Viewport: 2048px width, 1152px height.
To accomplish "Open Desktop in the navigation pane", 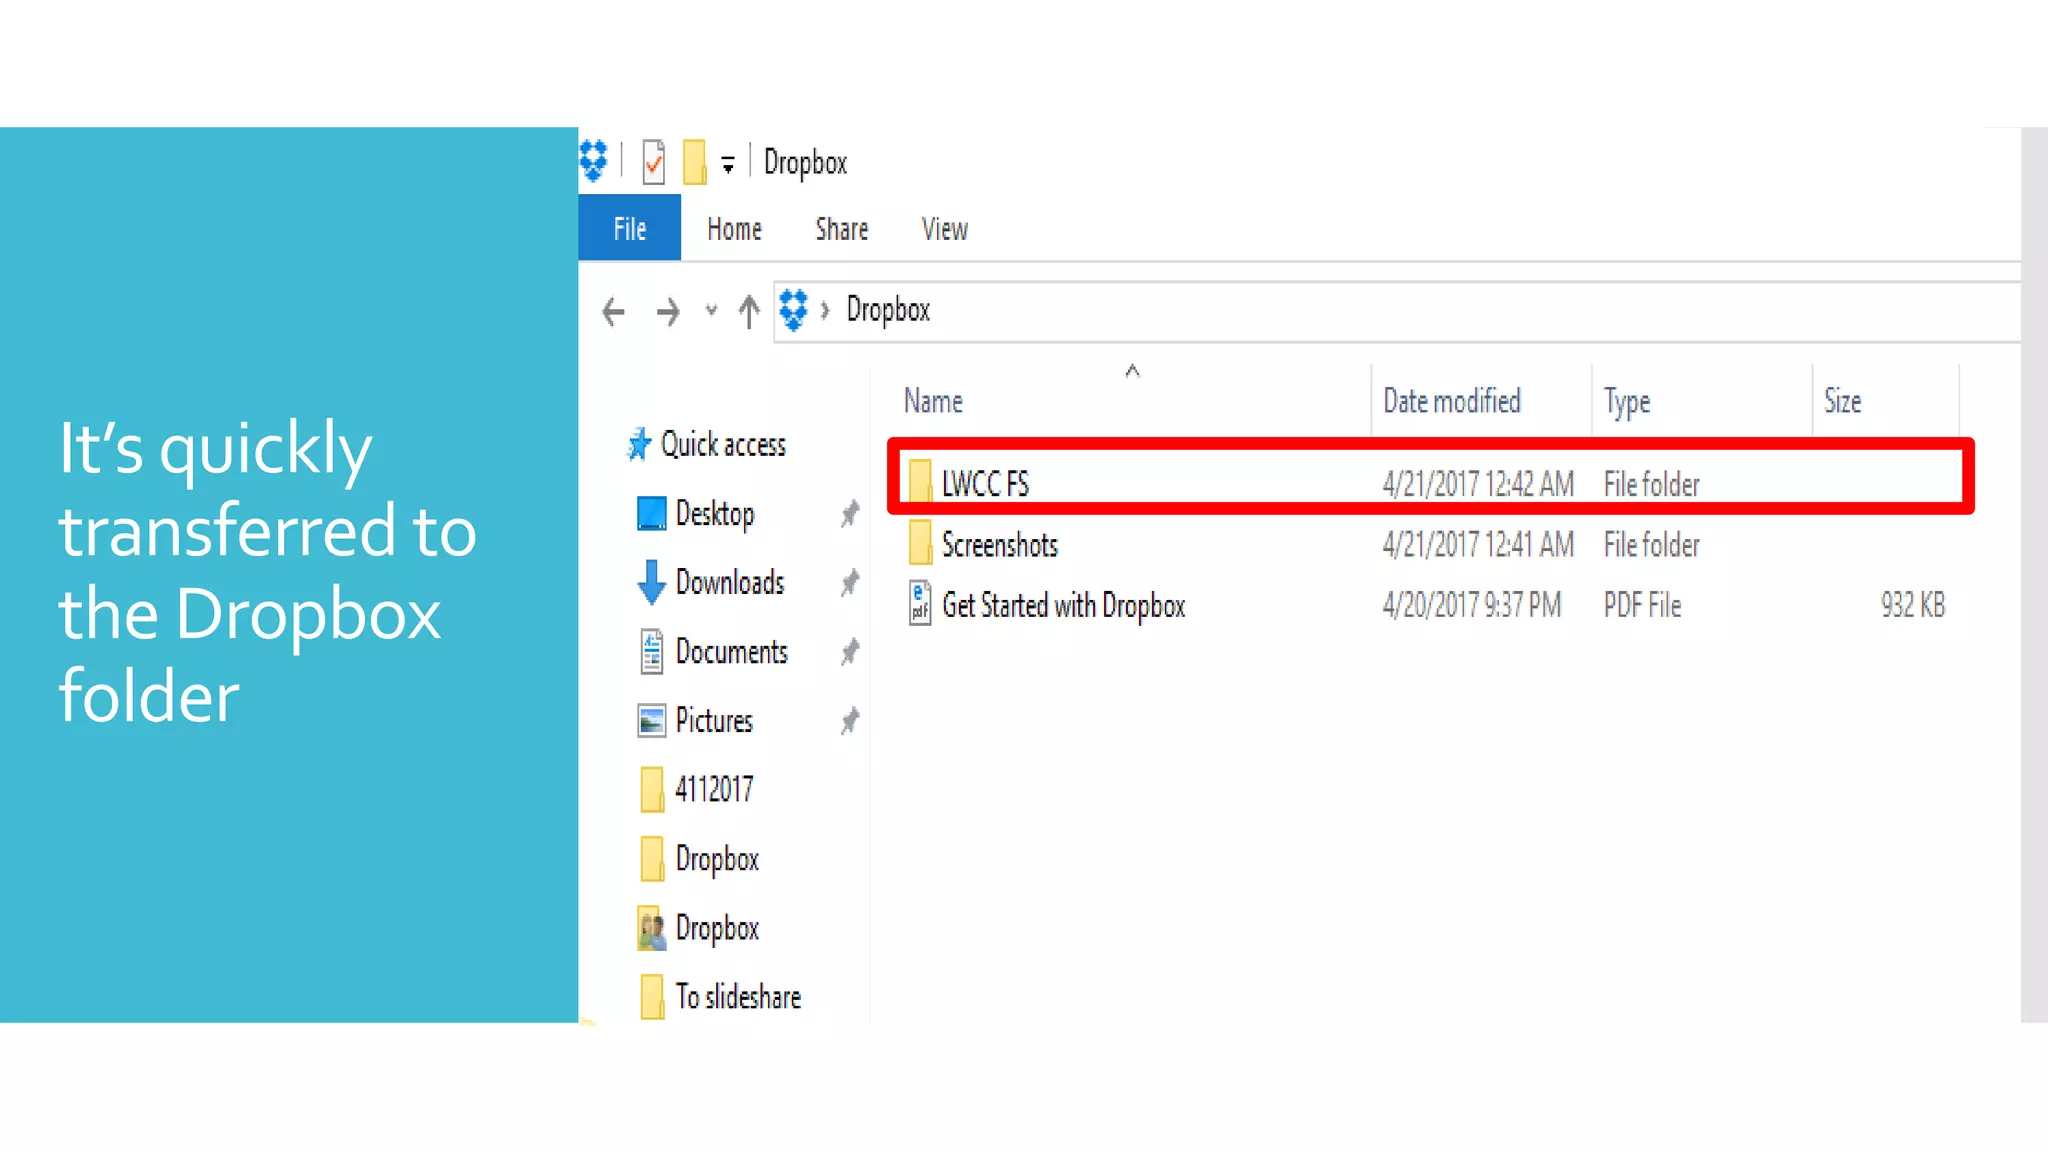I will pos(714,514).
